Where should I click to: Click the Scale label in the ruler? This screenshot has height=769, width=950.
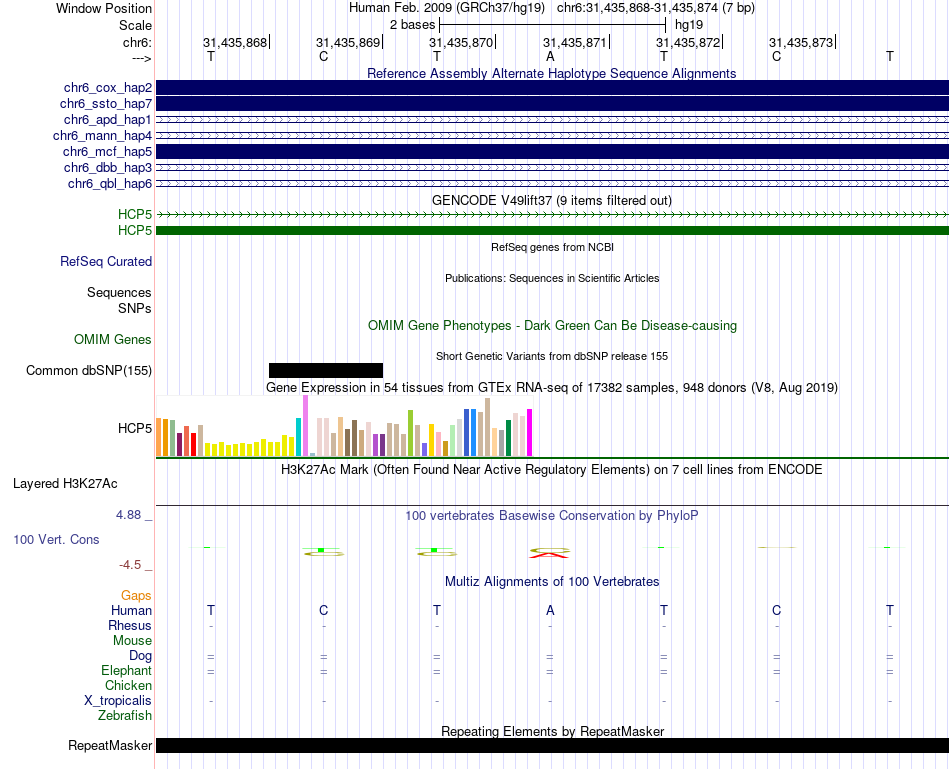pyautogui.click(x=136, y=25)
